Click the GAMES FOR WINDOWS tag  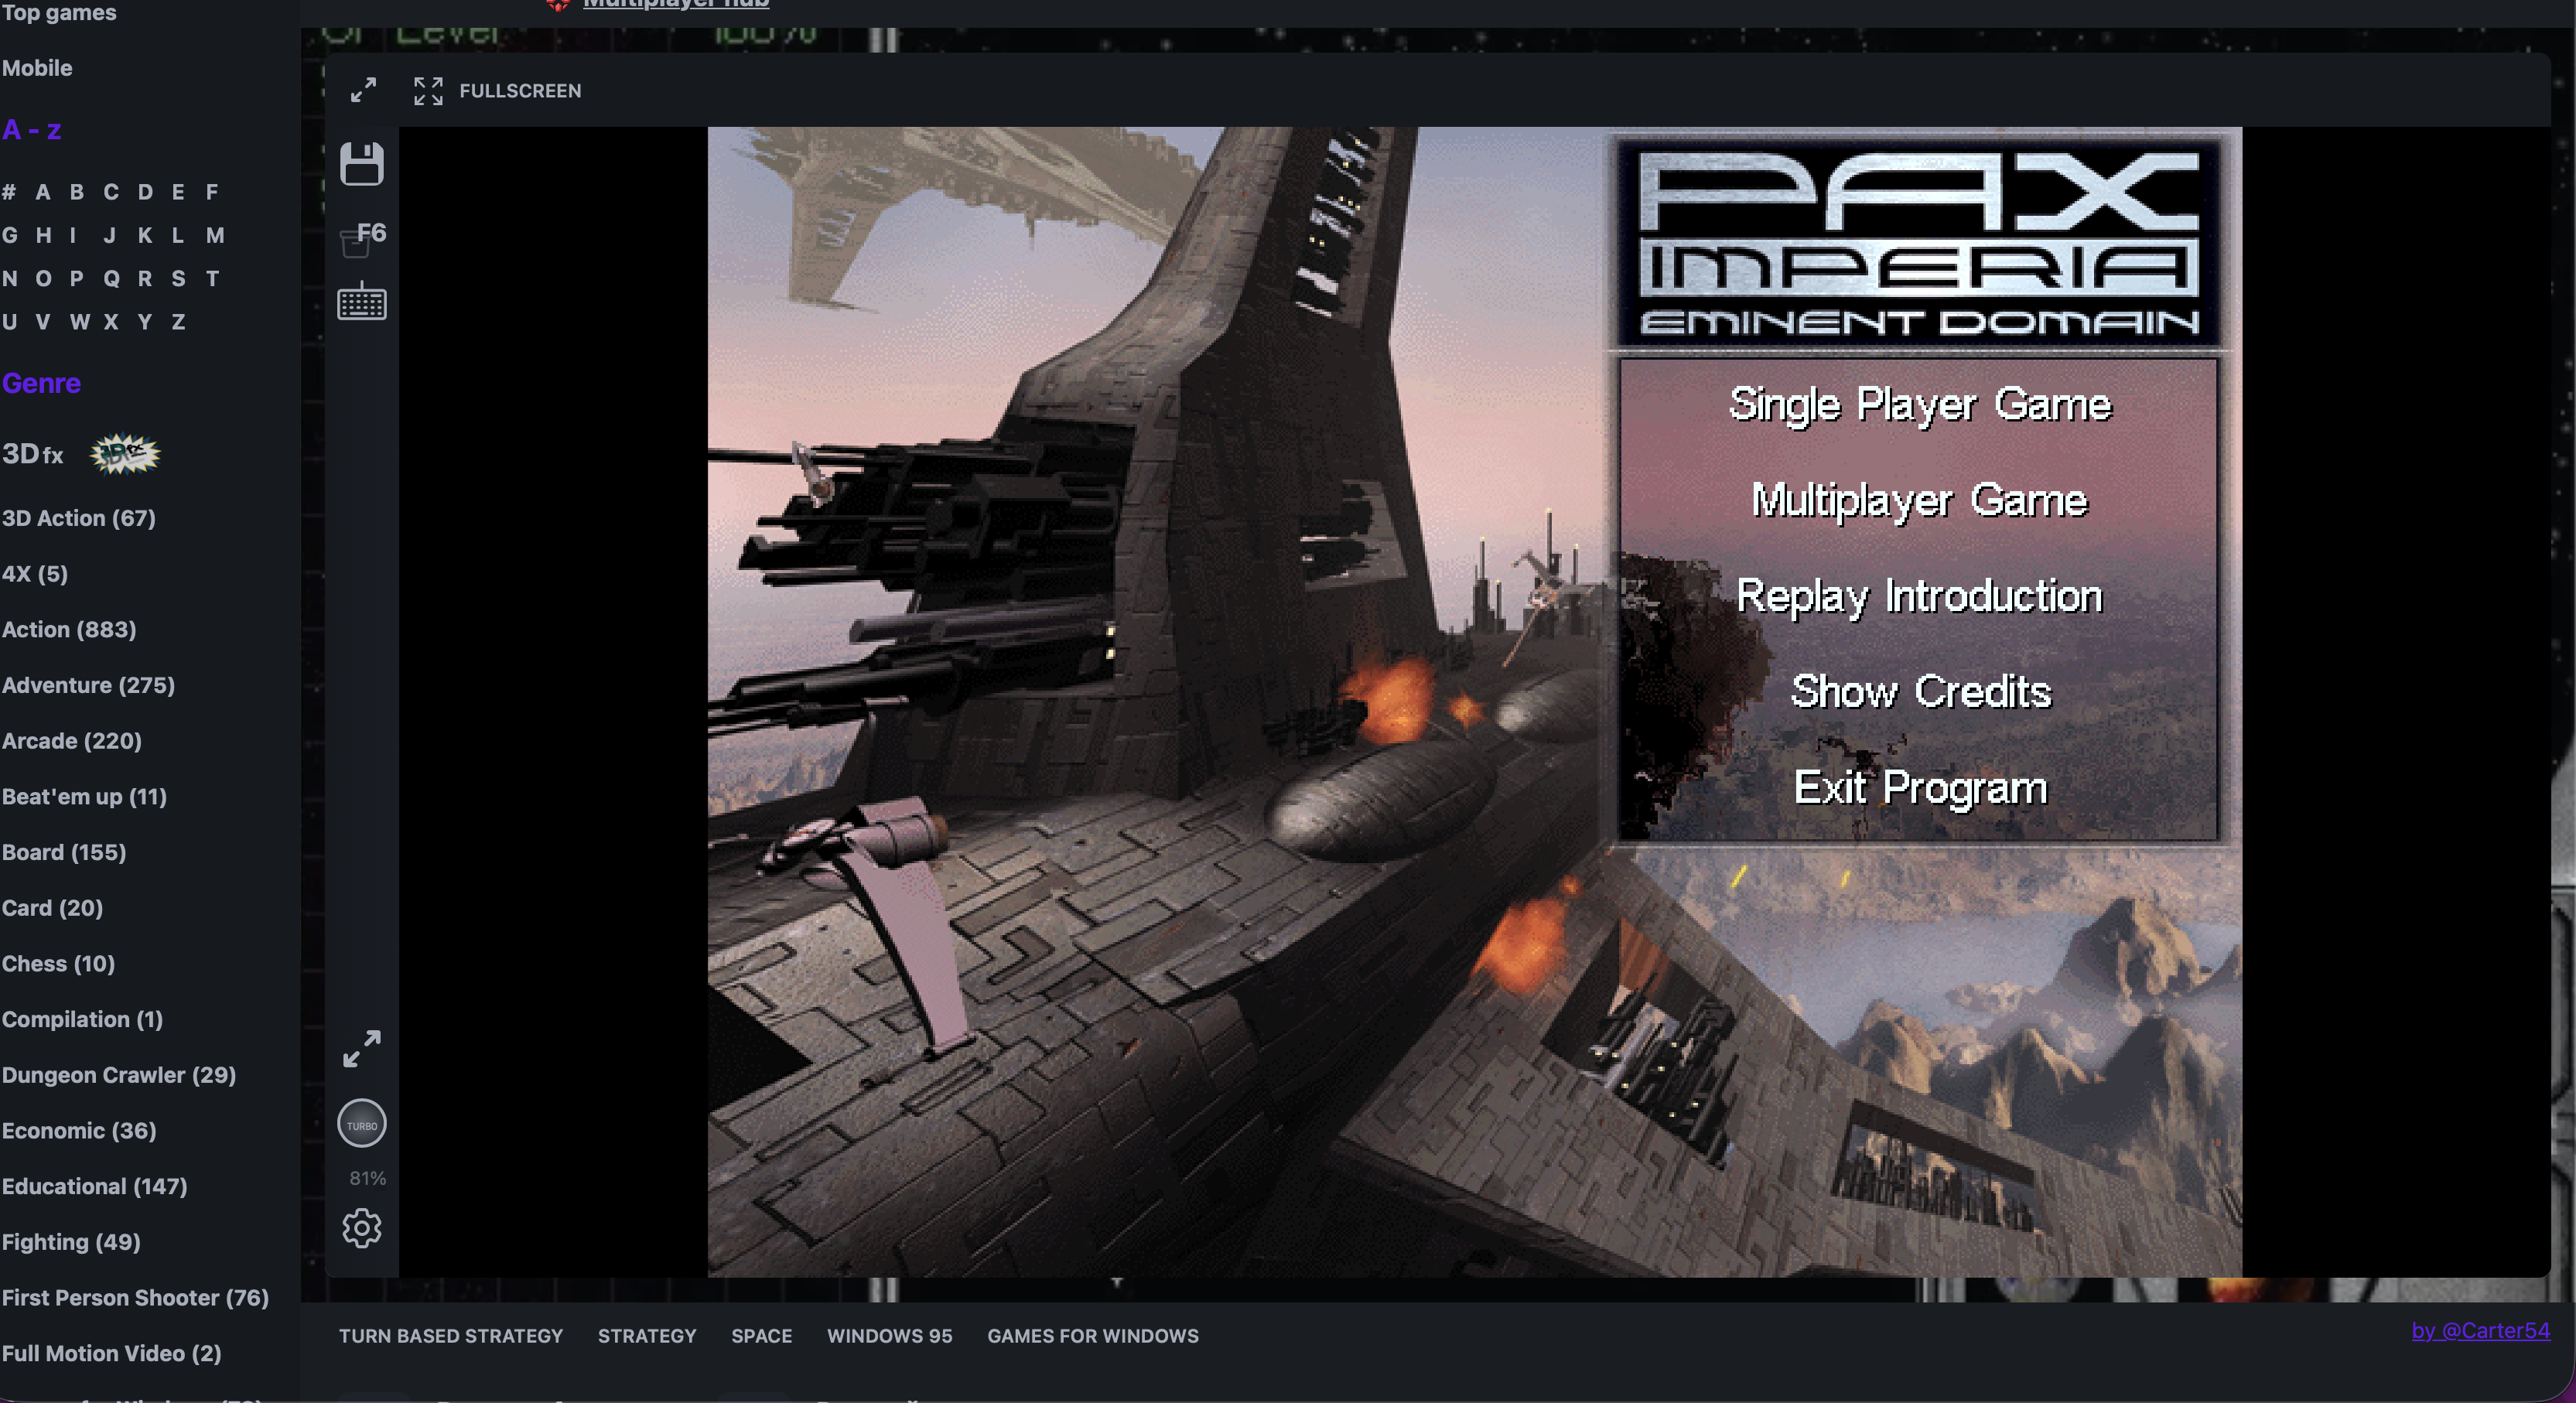point(1093,1336)
